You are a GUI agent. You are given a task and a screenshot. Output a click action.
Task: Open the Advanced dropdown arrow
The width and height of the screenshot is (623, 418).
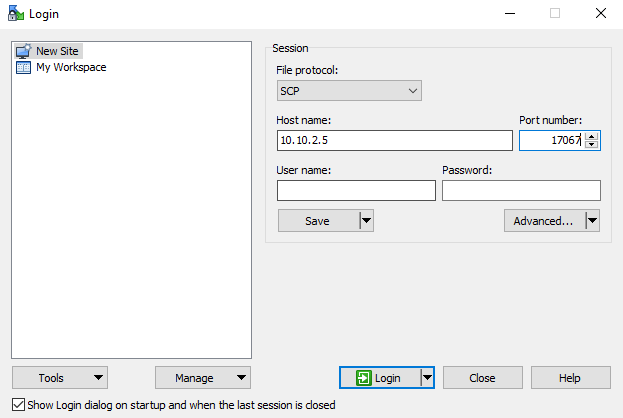(592, 221)
